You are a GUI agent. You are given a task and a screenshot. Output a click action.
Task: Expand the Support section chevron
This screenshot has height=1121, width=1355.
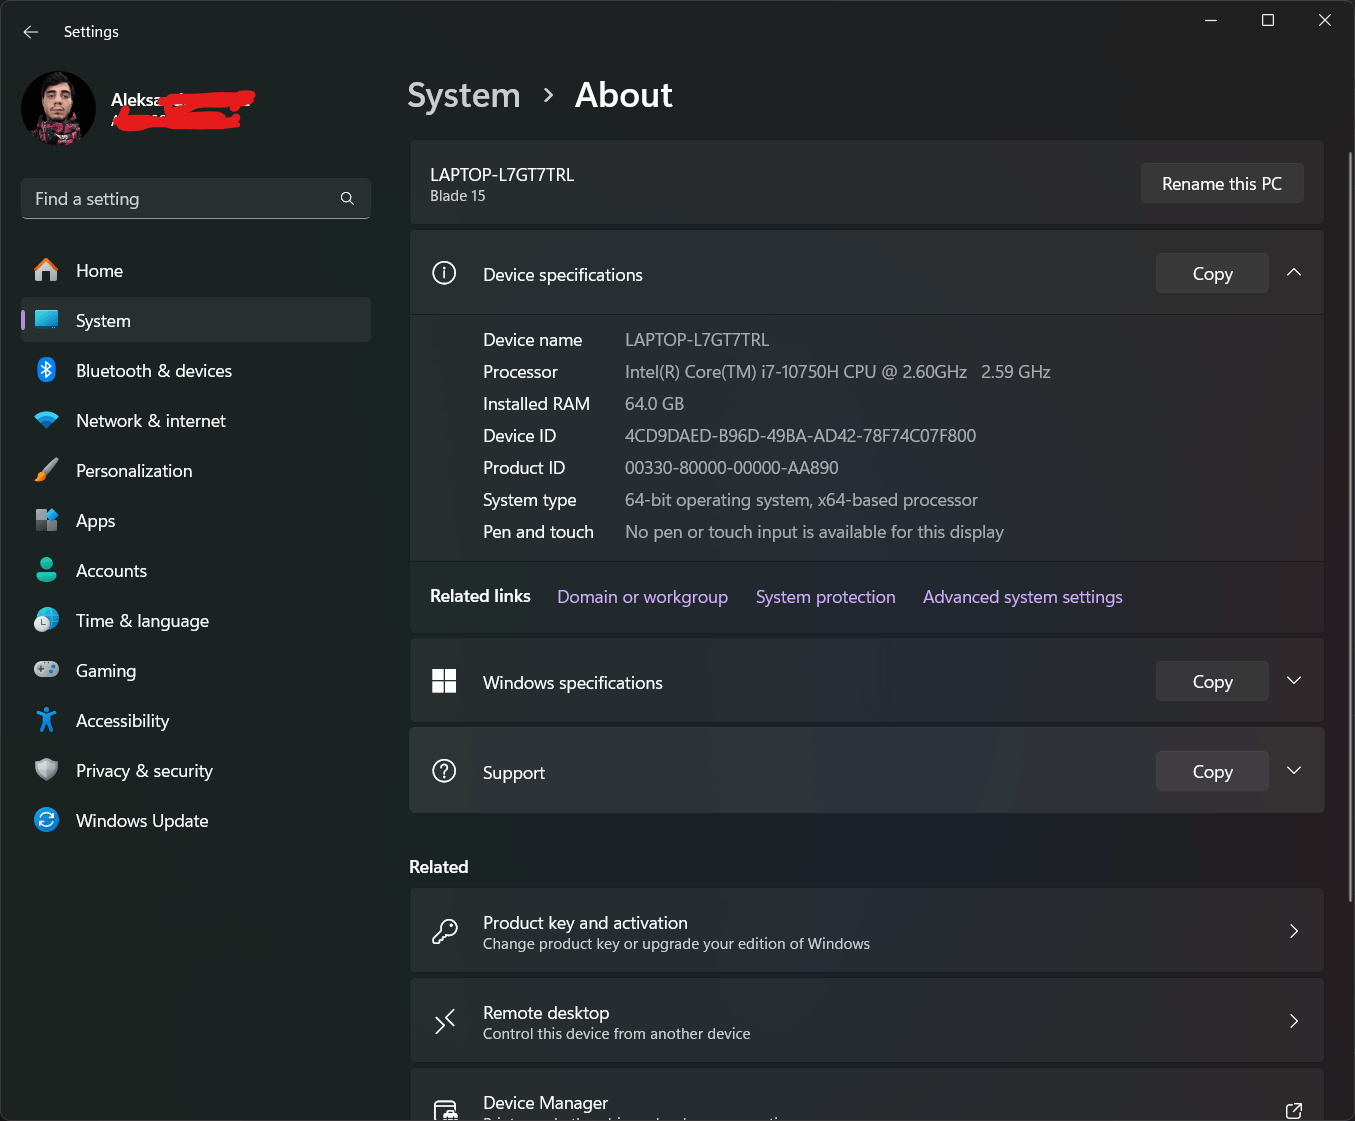point(1294,771)
